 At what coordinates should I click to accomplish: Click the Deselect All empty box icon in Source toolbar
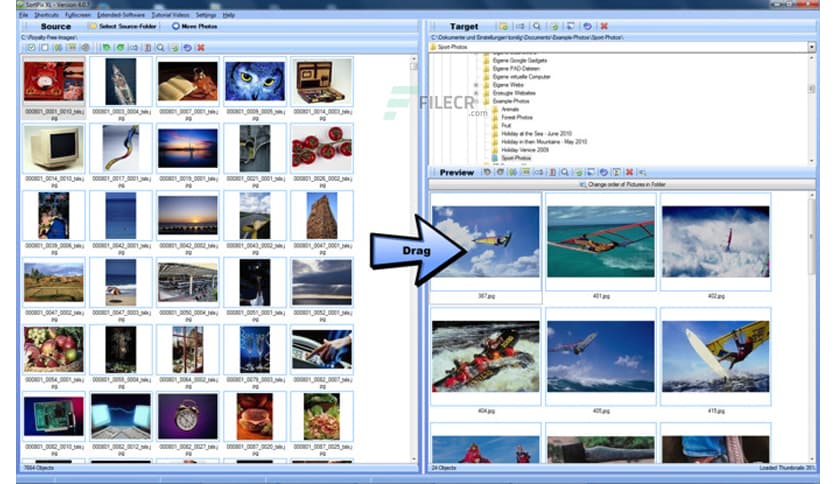pyautogui.click(x=45, y=48)
